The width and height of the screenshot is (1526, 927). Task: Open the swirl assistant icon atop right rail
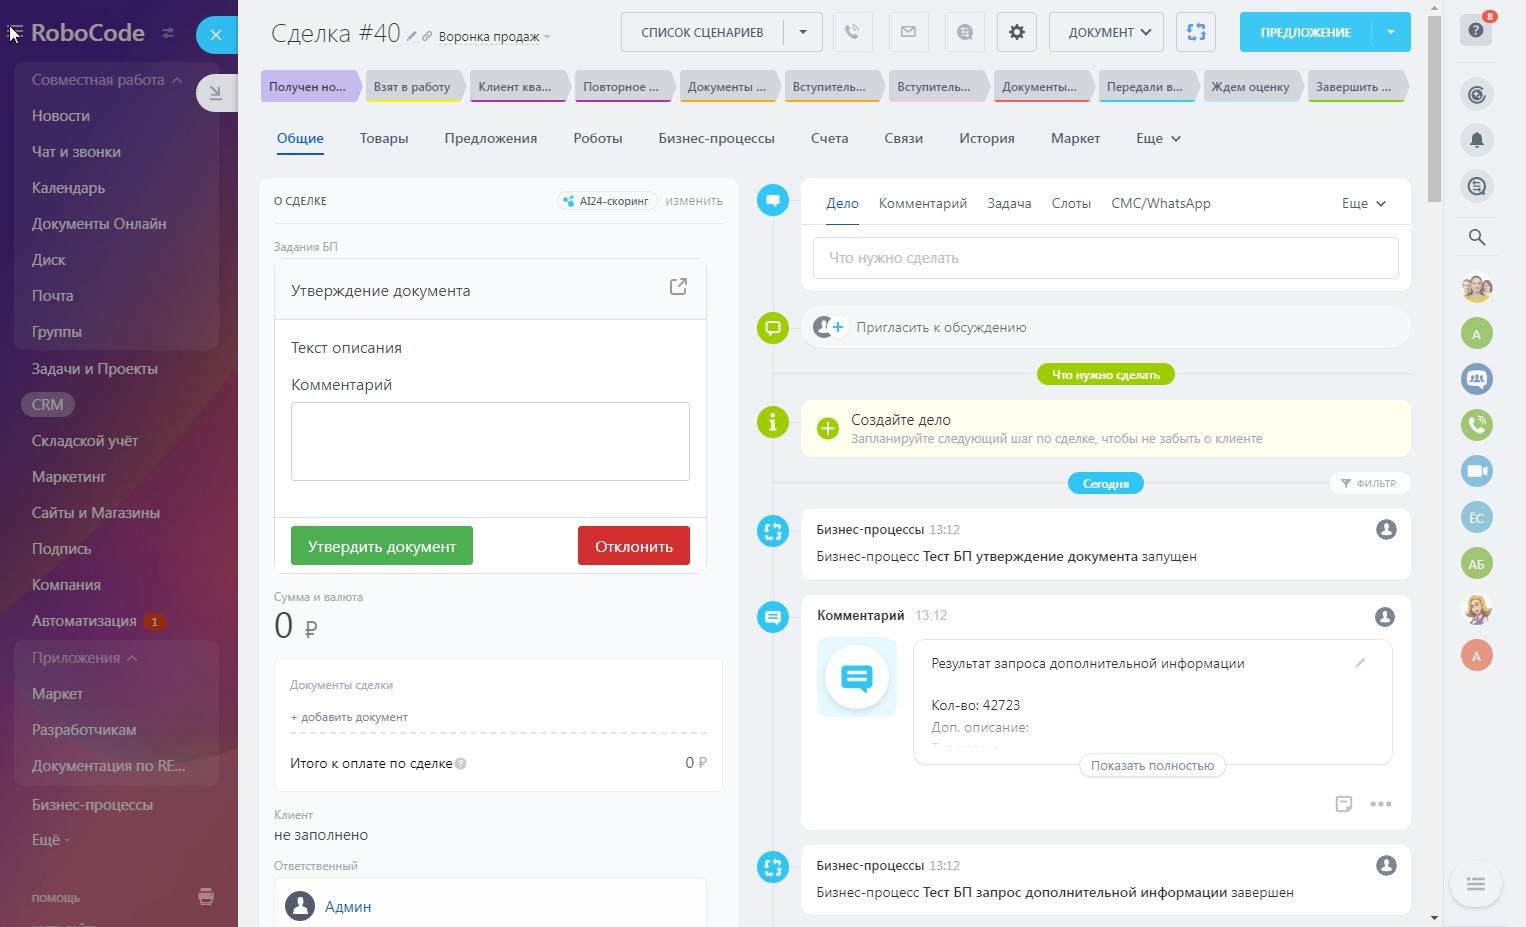(1477, 95)
